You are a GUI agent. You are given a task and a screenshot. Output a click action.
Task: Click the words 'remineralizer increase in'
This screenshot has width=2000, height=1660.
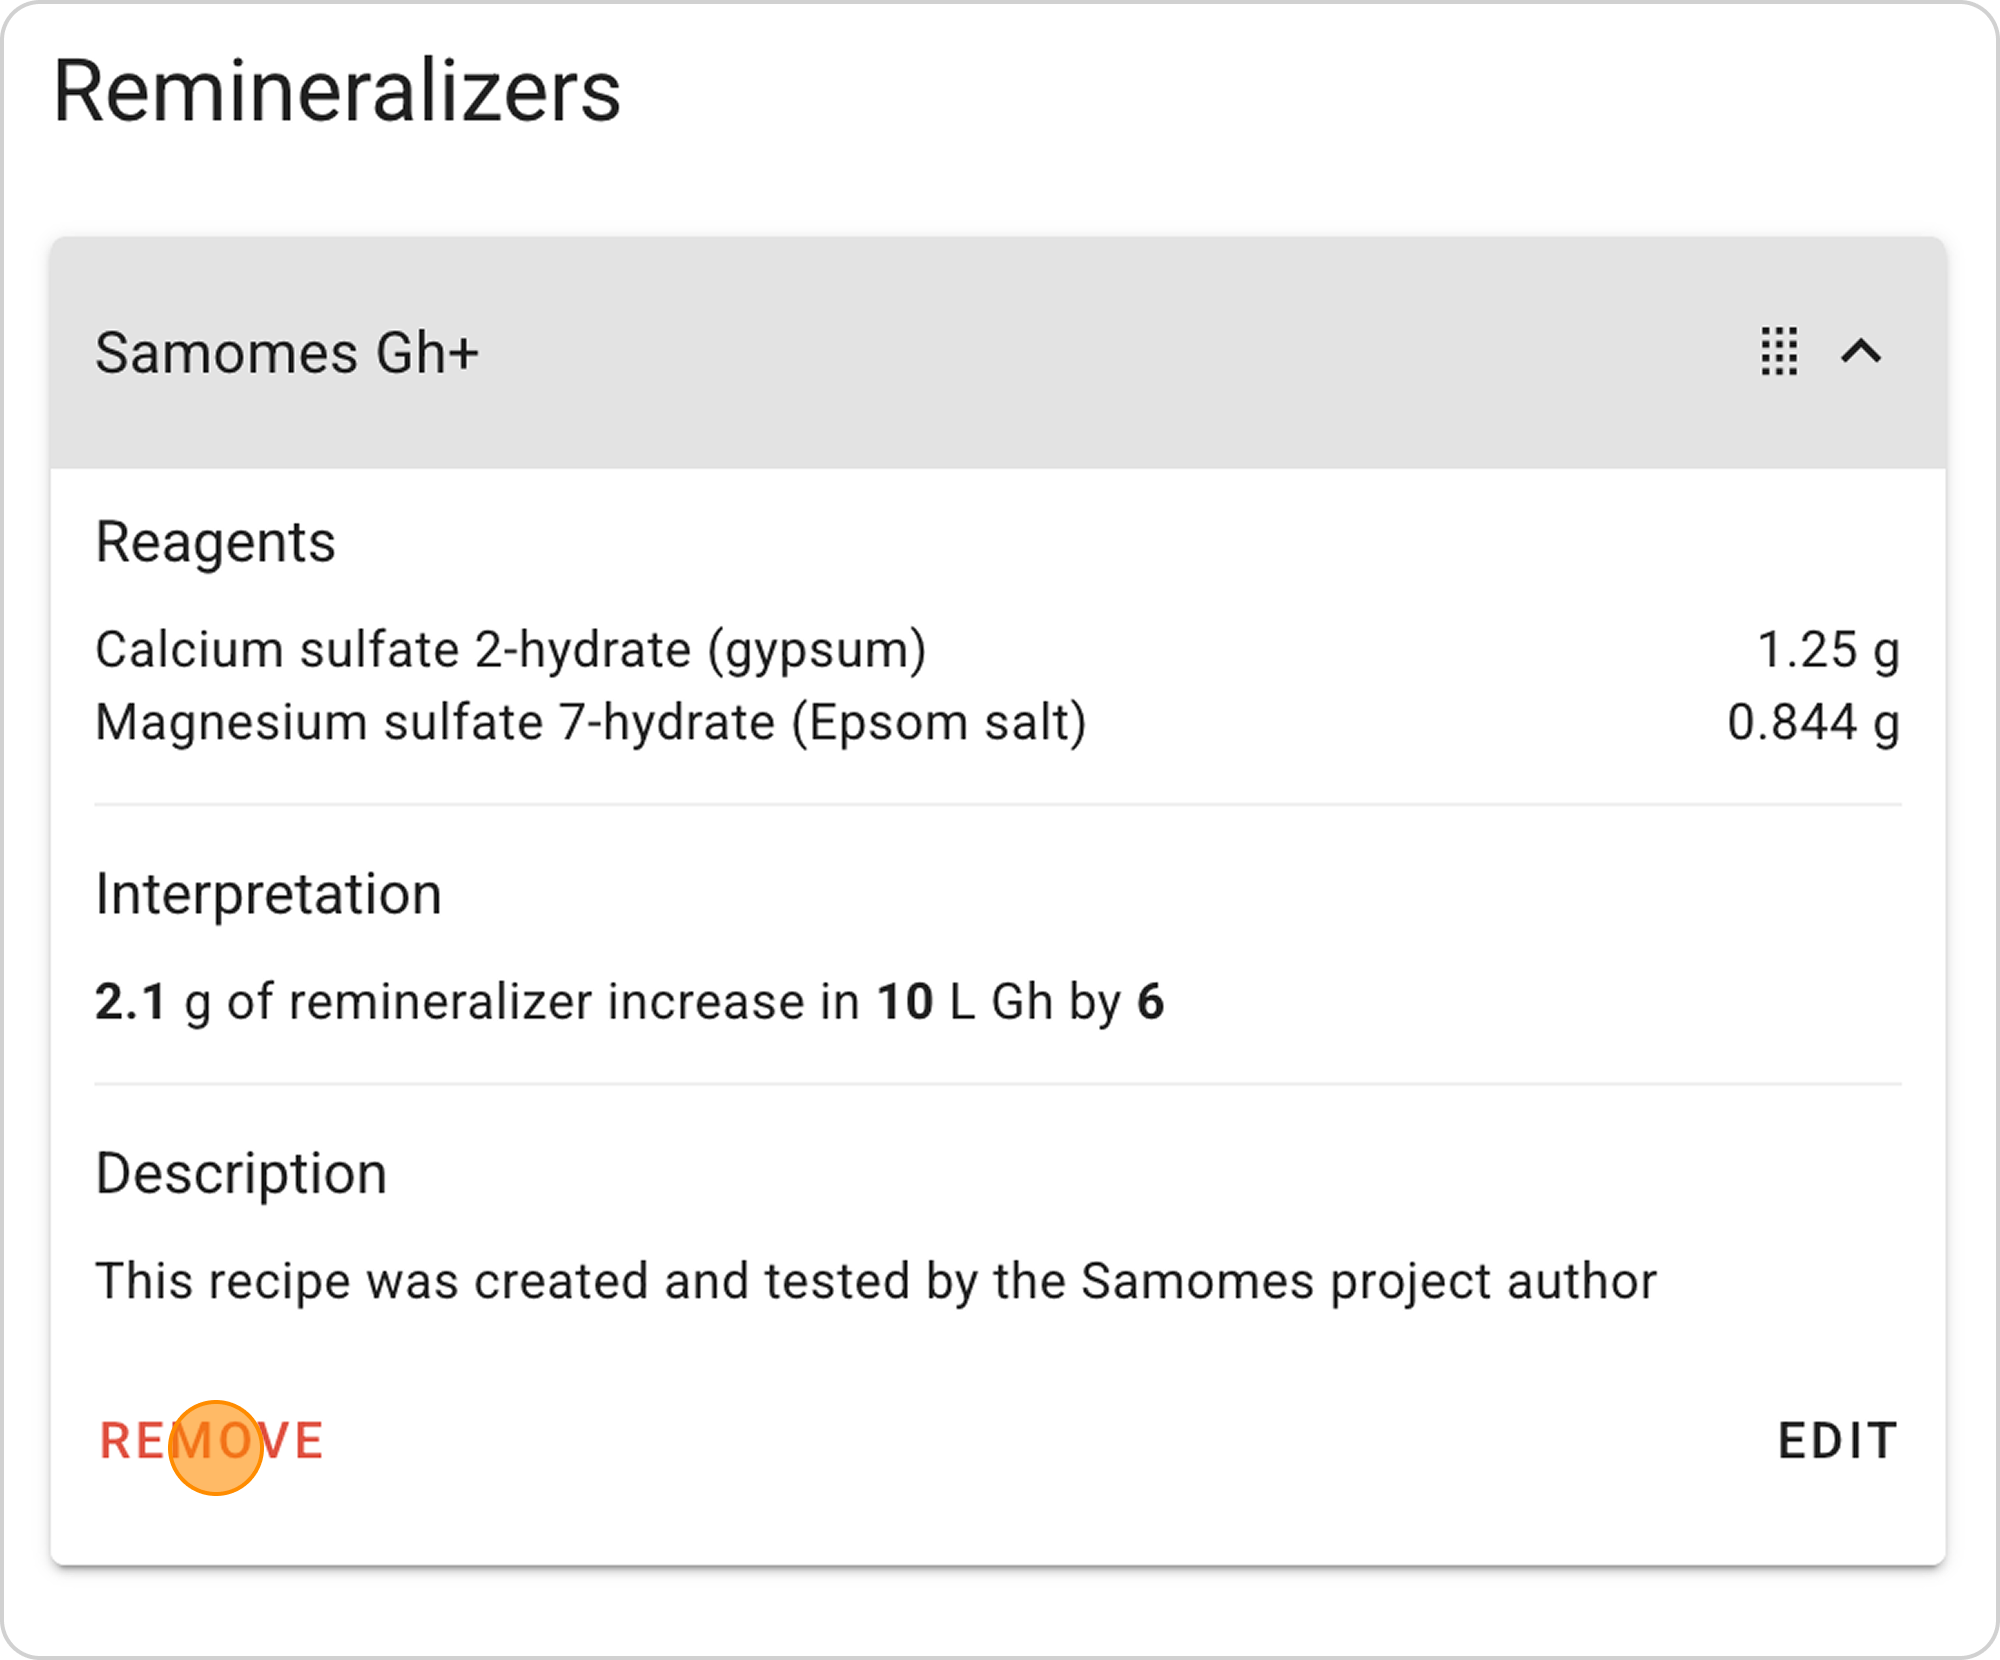pos(573,1002)
